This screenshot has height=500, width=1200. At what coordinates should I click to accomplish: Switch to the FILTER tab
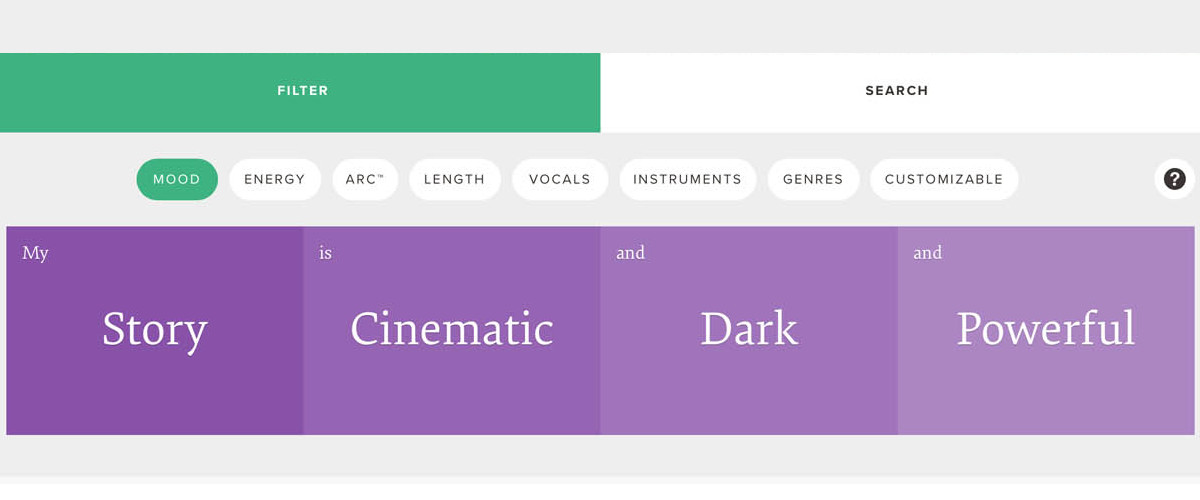tap(301, 91)
